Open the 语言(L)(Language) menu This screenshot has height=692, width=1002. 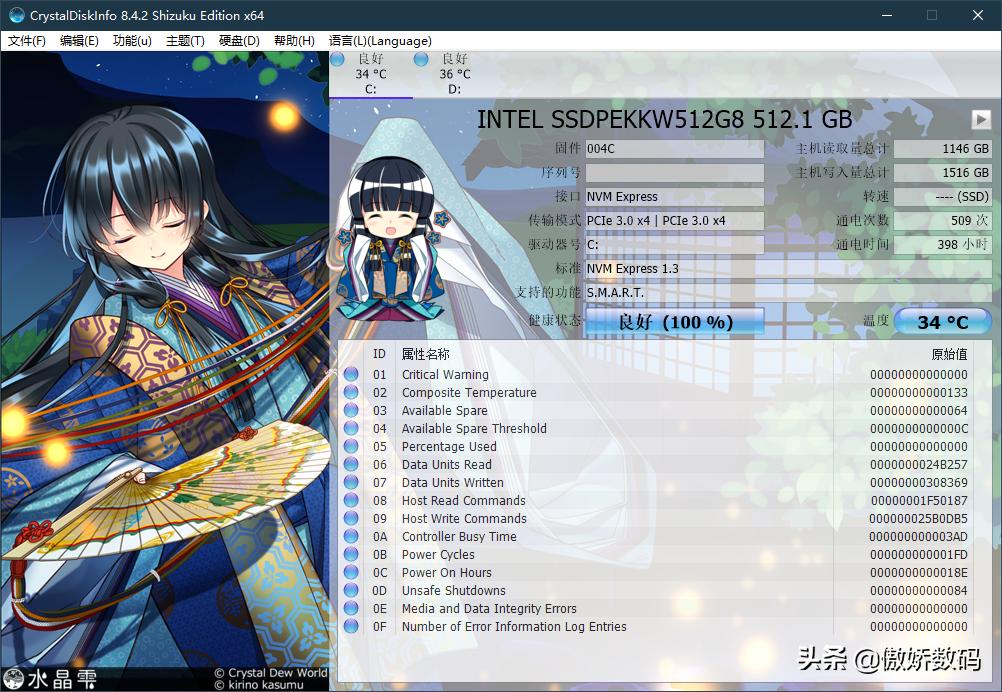380,41
